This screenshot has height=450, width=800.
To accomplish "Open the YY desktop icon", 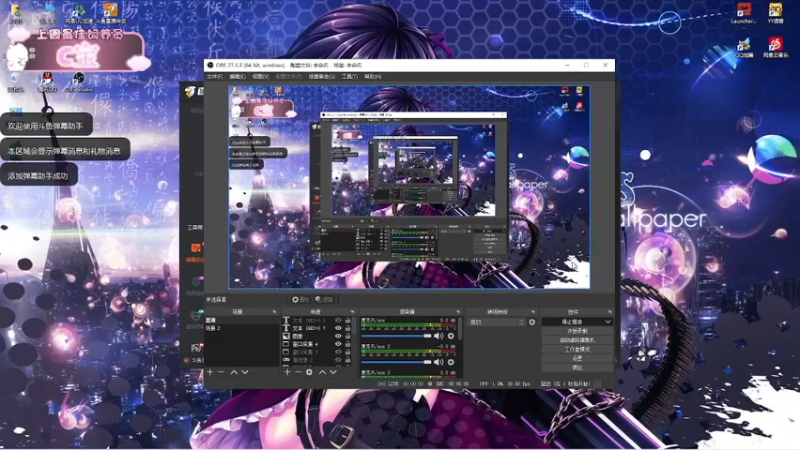I will [x=776, y=14].
